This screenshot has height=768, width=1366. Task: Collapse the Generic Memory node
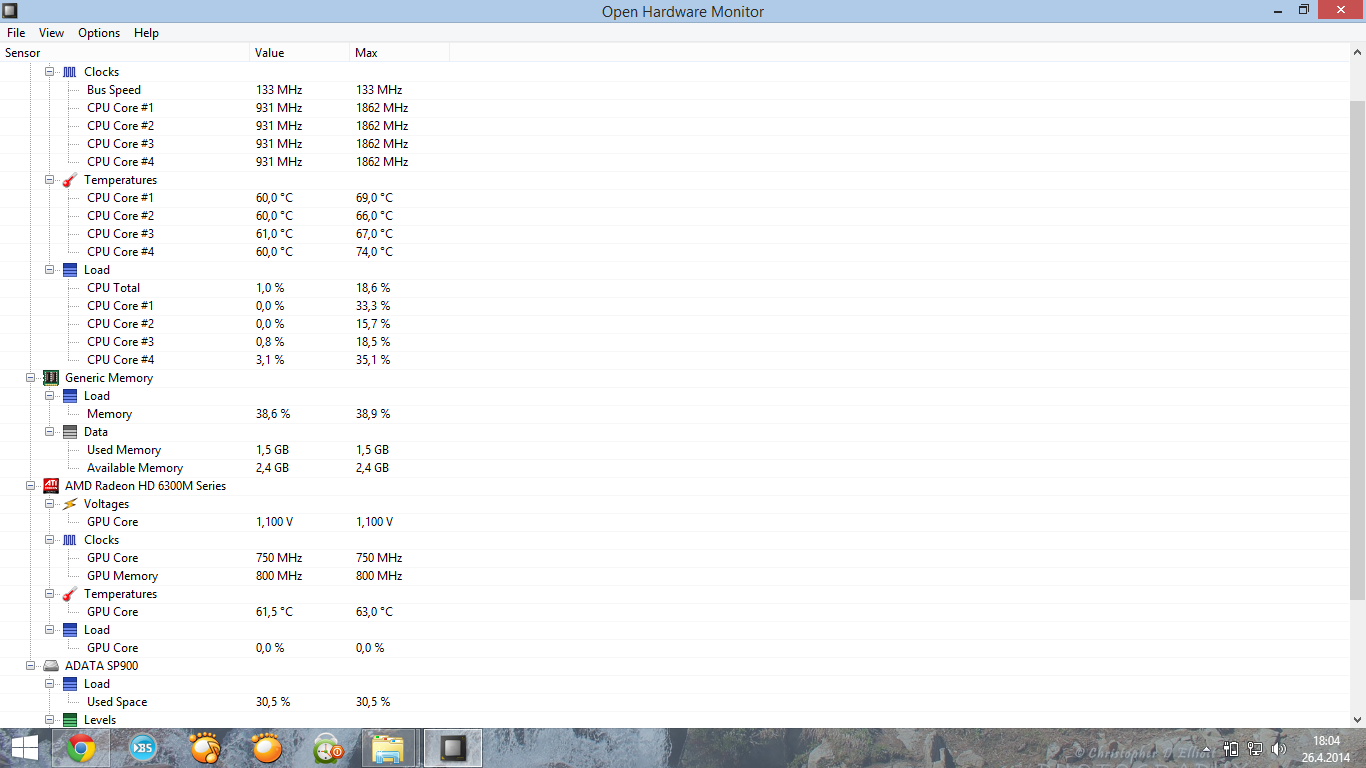31,378
